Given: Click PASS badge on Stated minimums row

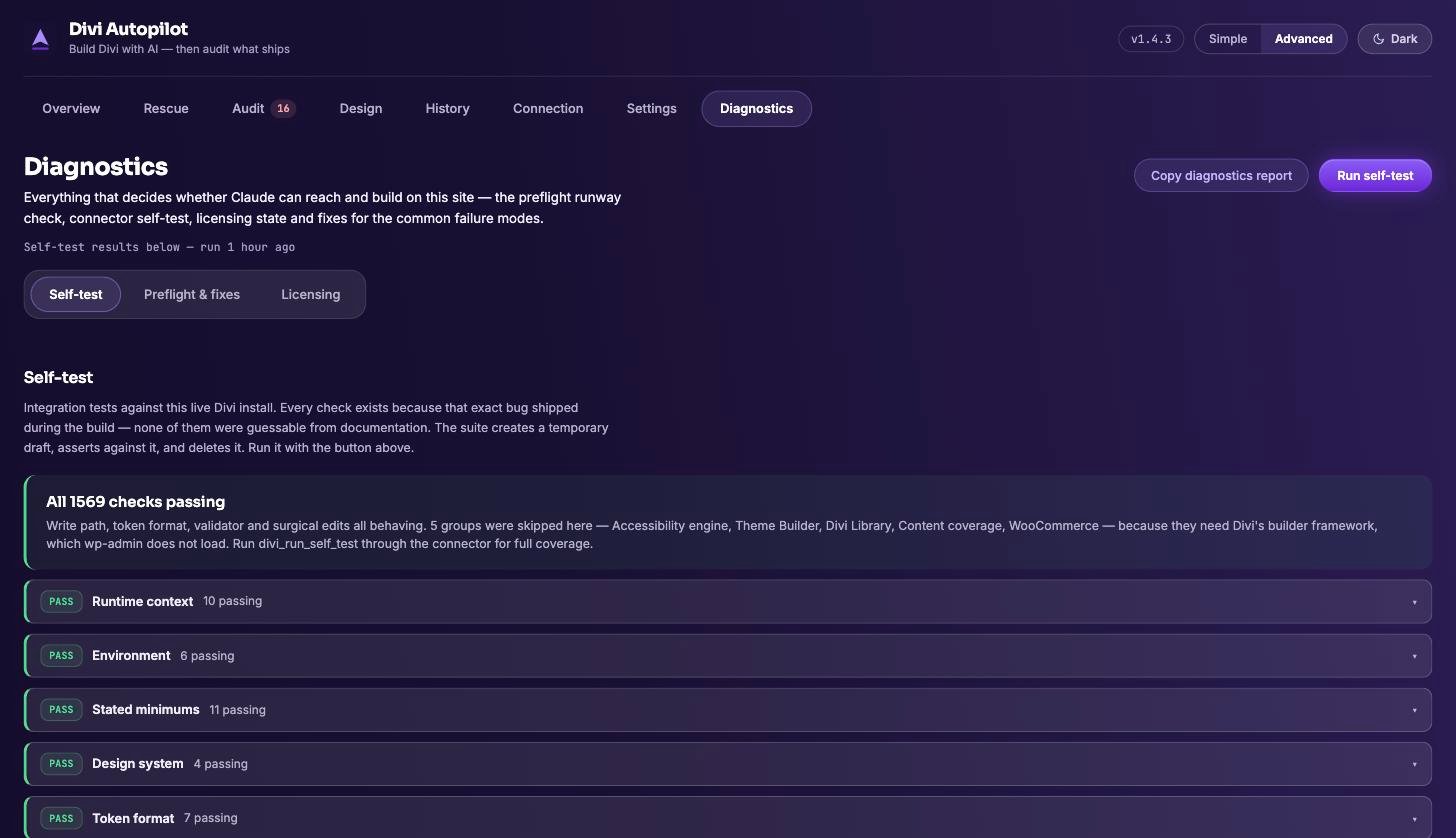Looking at the screenshot, I should click(61, 709).
